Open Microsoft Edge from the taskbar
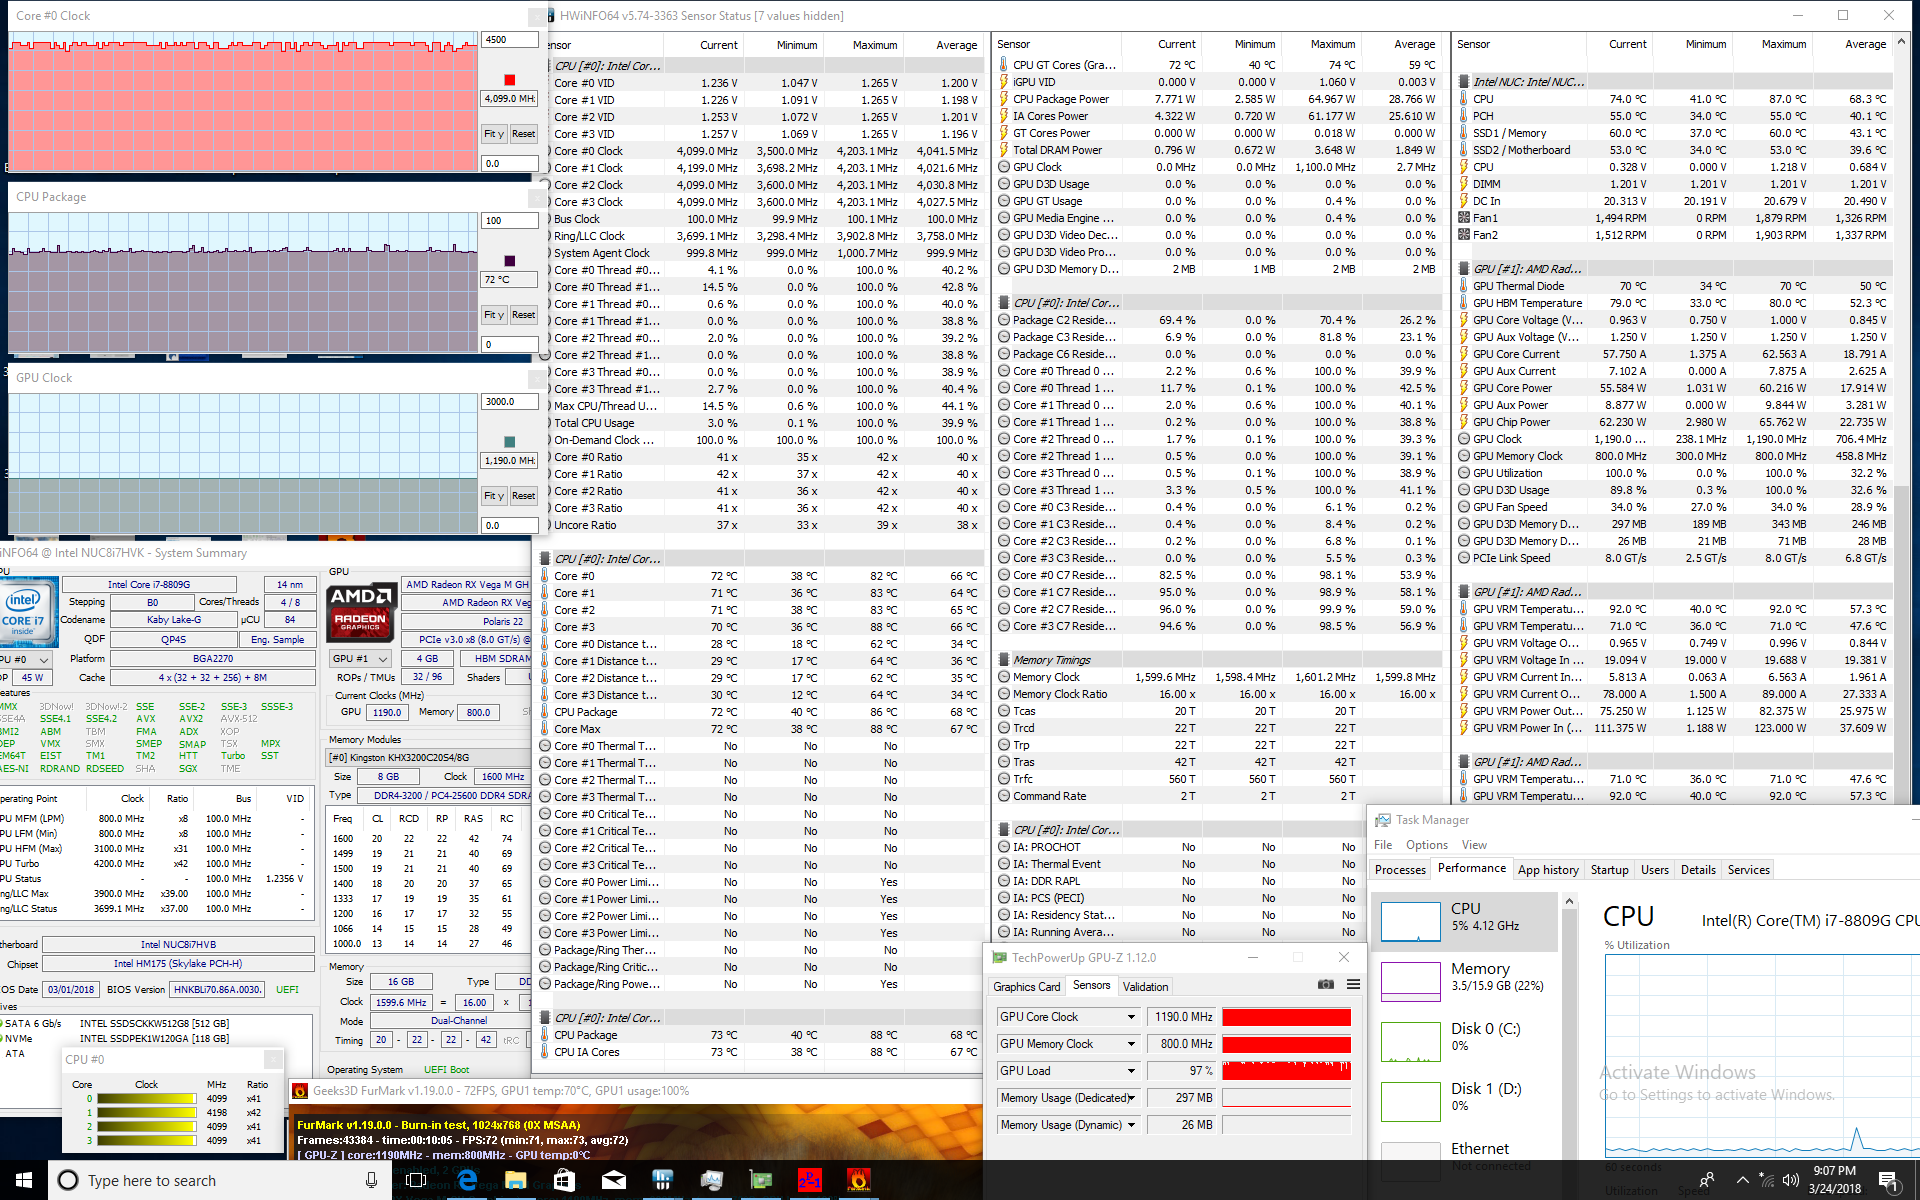 tap(466, 1180)
